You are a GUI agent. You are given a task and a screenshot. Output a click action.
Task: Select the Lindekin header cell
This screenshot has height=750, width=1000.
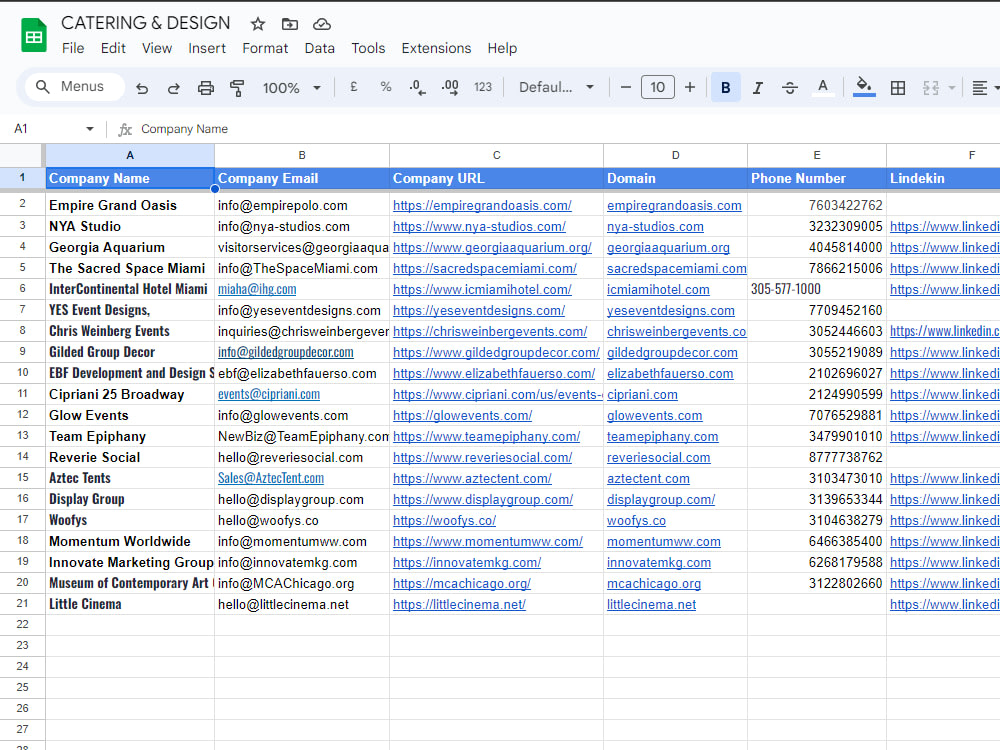pyautogui.click(x=943, y=179)
